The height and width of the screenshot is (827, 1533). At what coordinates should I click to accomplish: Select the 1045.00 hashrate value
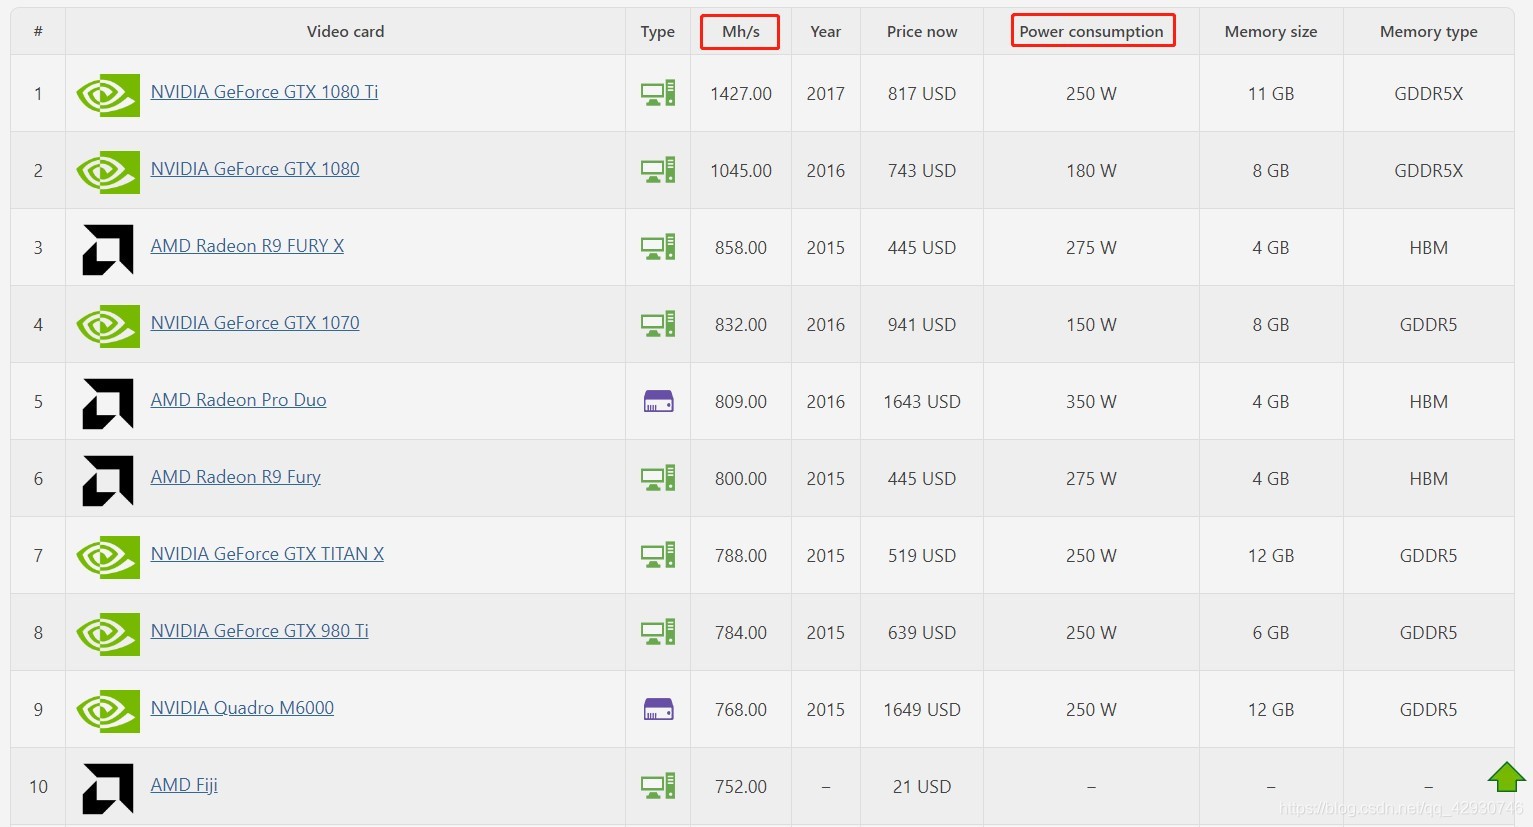[741, 171]
